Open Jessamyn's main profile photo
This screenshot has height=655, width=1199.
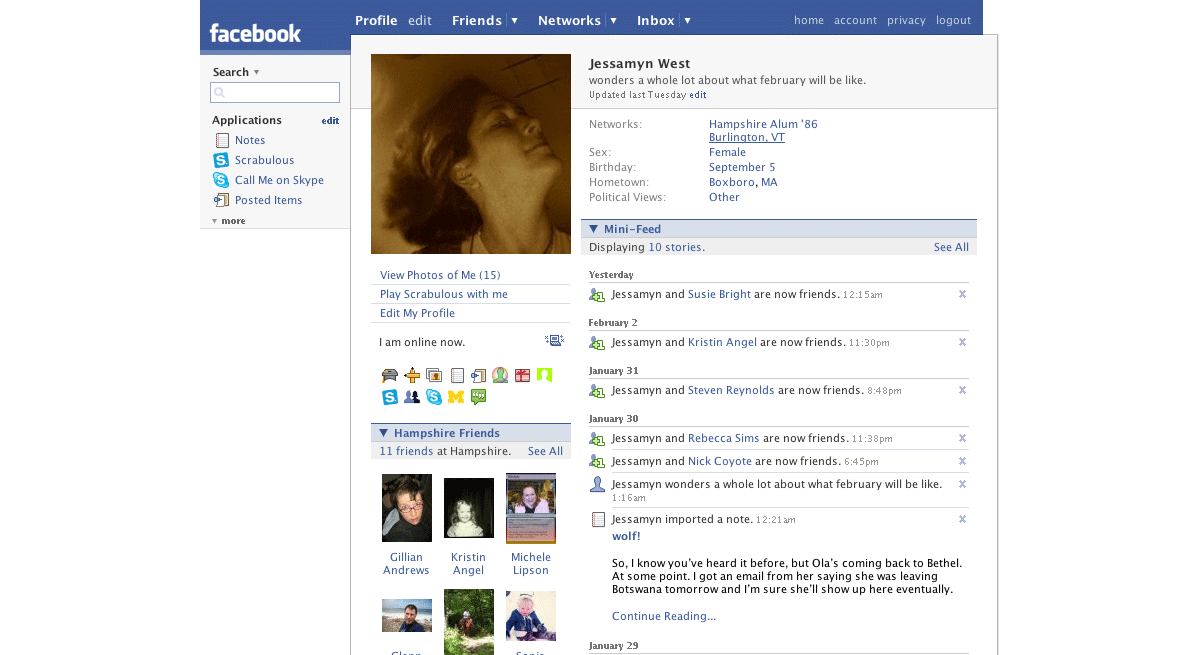[x=471, y=154]
